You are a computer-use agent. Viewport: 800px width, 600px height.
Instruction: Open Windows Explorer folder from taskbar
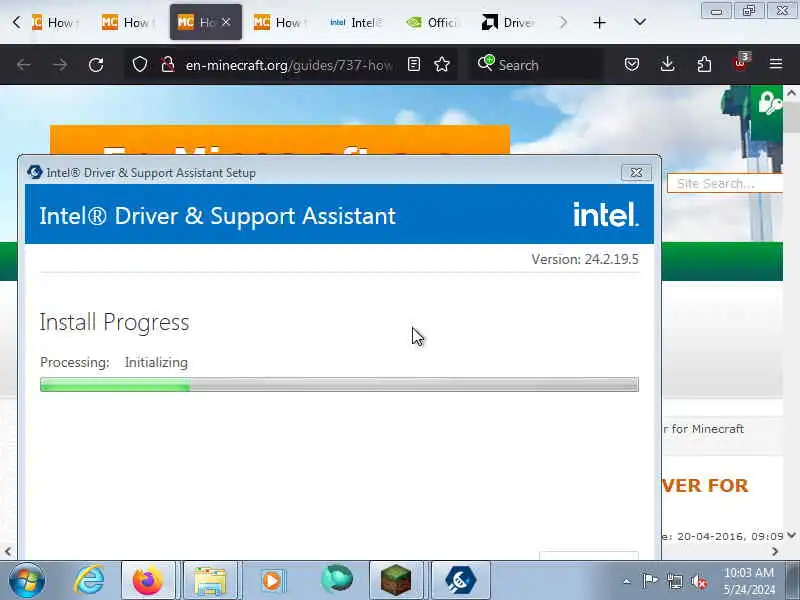click(x=210, y=580)
